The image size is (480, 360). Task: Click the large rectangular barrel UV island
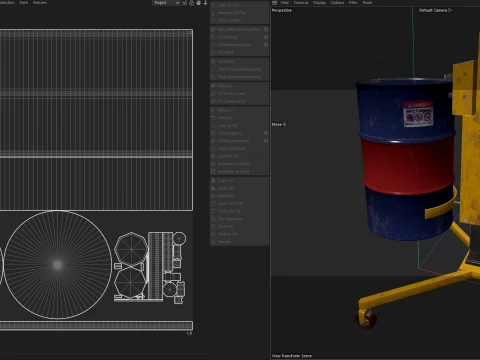pyautogui.click(x=96, y=120)
